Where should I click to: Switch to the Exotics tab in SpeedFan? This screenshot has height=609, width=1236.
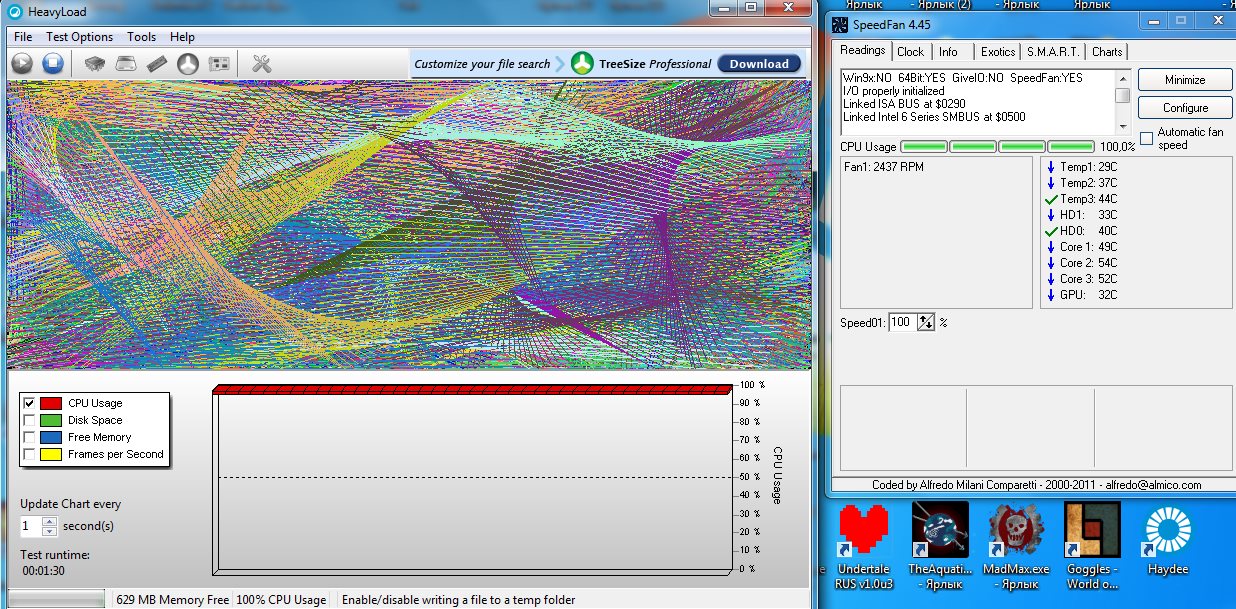(x=997, y=52)
